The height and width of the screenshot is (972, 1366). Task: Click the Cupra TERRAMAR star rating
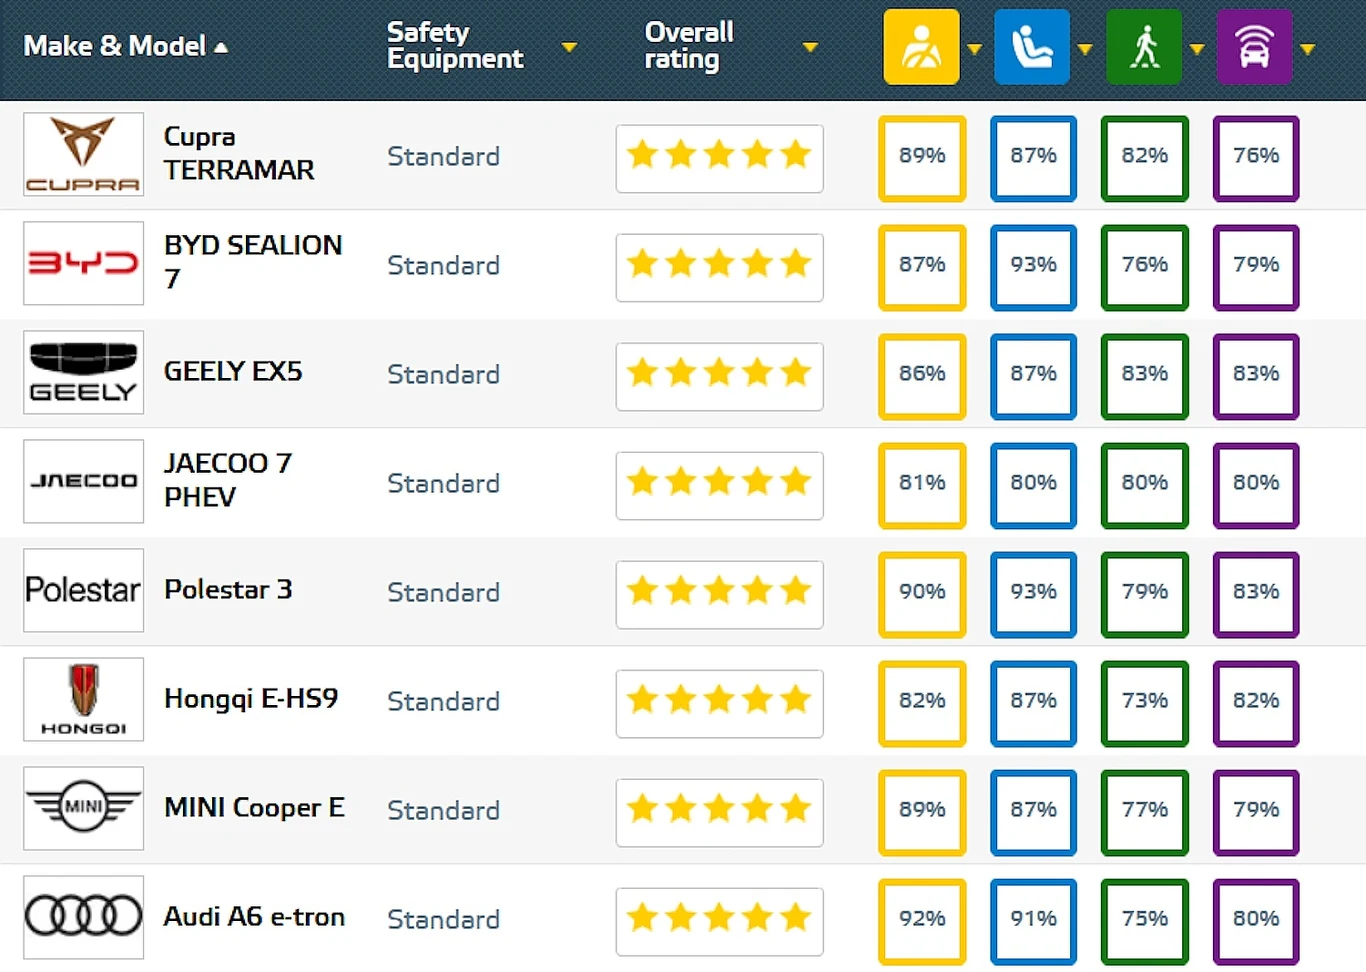point(719,156)
